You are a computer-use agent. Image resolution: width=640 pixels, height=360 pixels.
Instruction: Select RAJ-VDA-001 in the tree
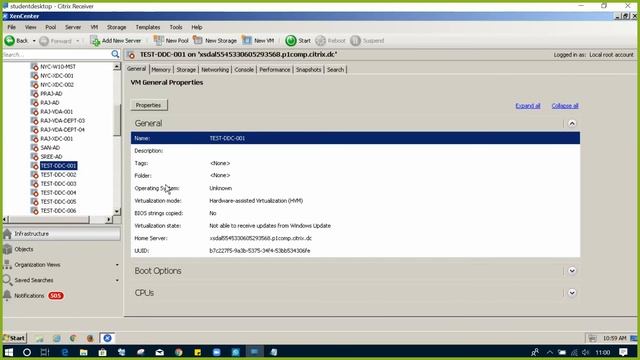pos(56,111)
